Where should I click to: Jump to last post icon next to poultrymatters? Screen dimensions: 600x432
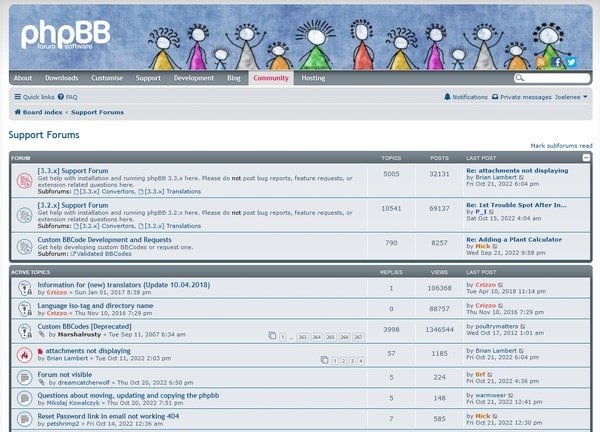click(523, 326)
